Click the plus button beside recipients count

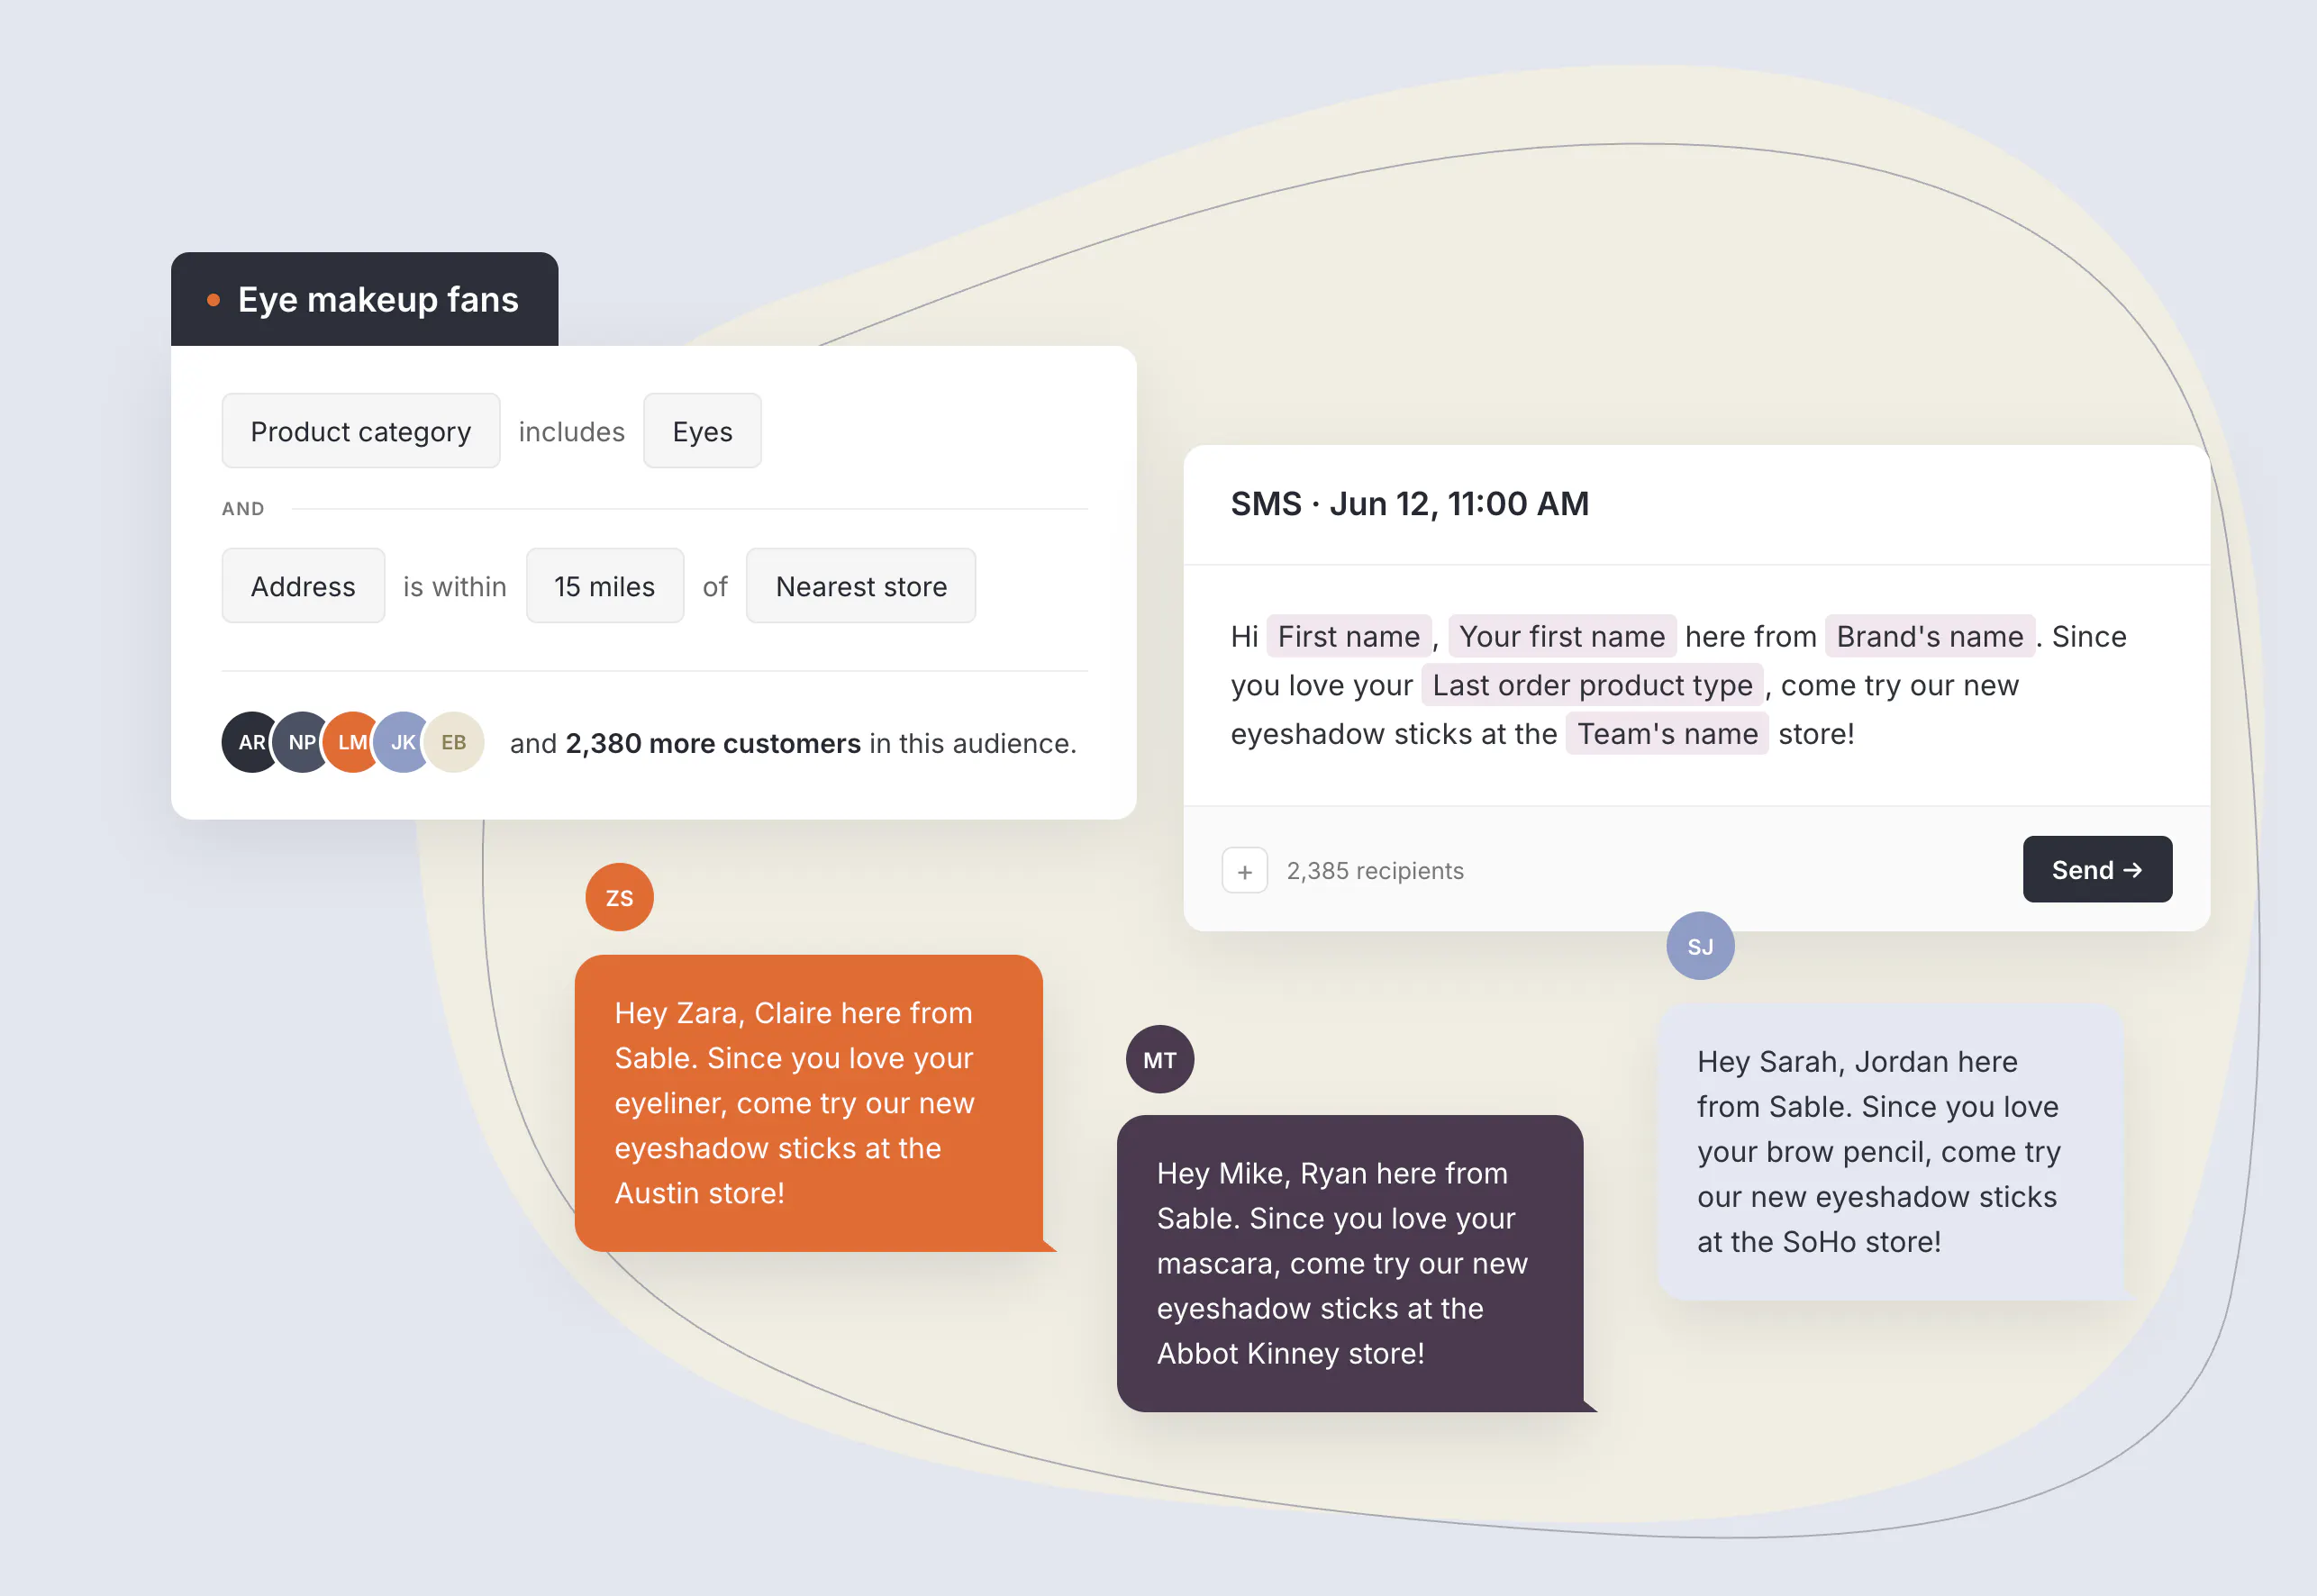pyautogui.click(x=1244, y=871)
